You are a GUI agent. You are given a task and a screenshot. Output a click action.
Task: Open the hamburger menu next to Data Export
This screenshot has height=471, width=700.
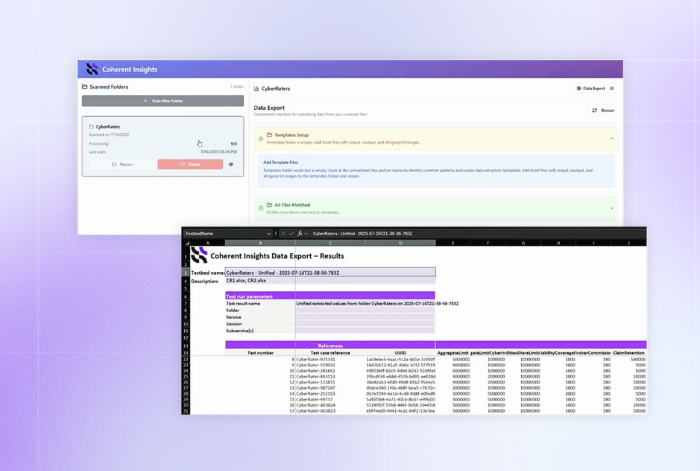pos(612,88)
